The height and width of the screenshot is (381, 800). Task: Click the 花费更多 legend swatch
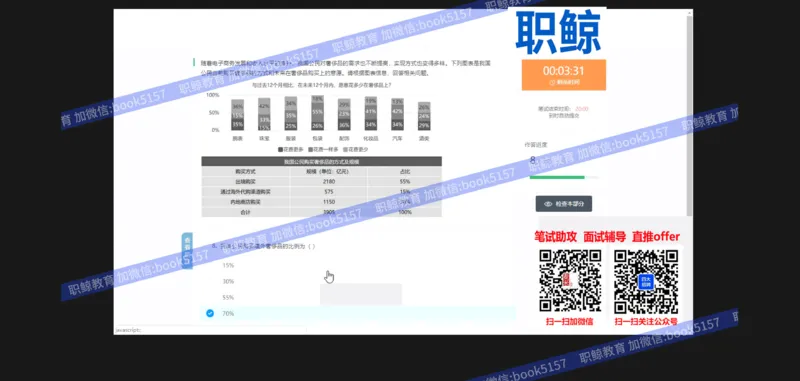tap(280, 149)
